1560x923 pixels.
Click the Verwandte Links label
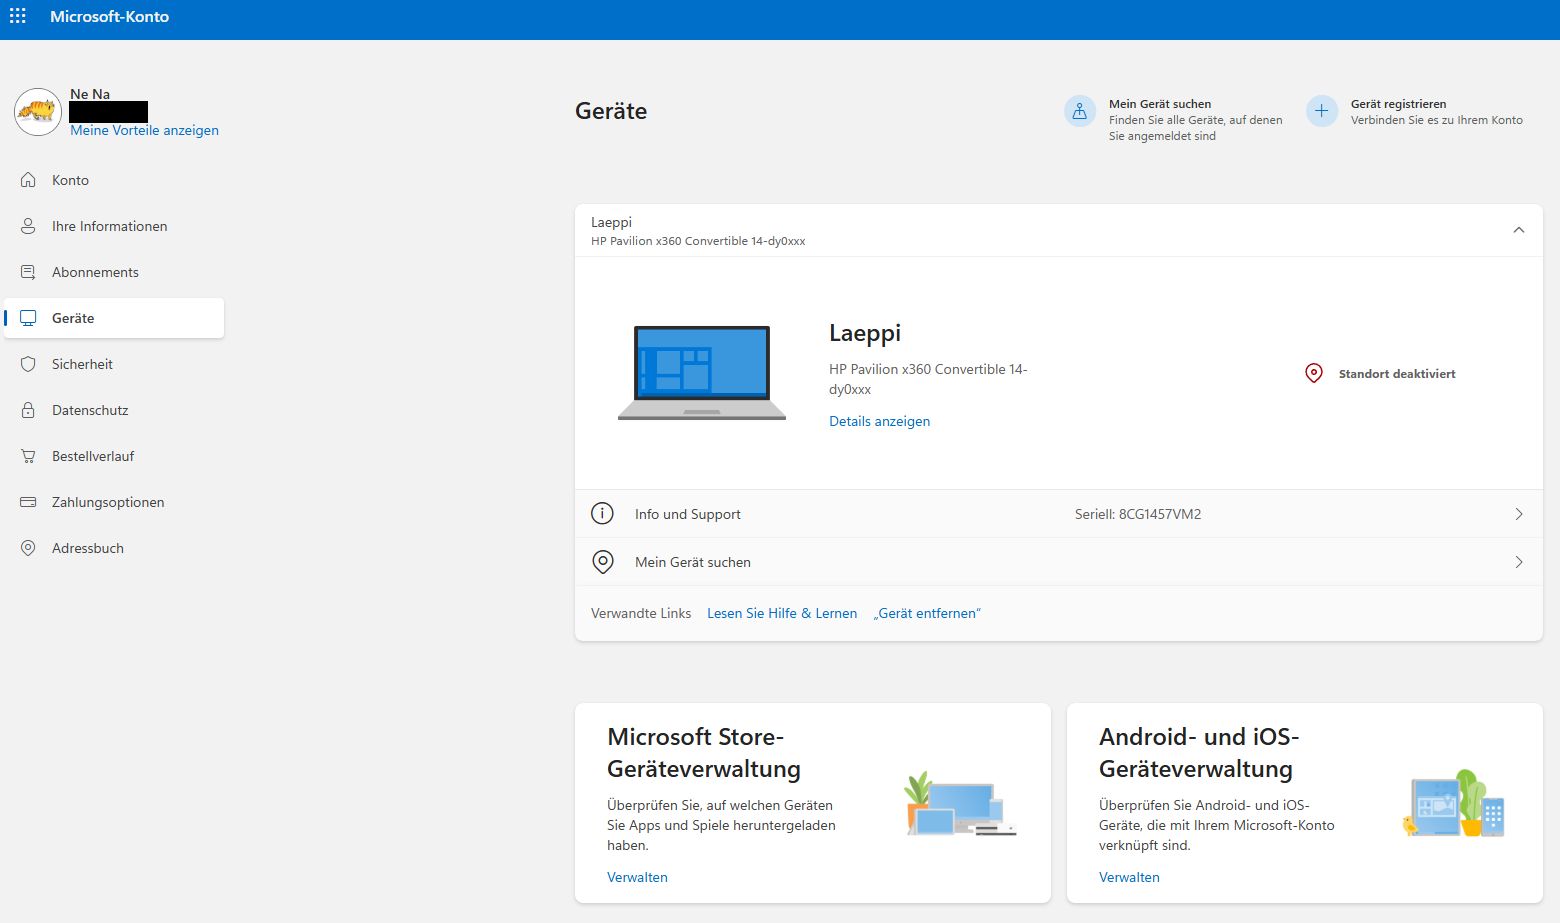[641, 613]
